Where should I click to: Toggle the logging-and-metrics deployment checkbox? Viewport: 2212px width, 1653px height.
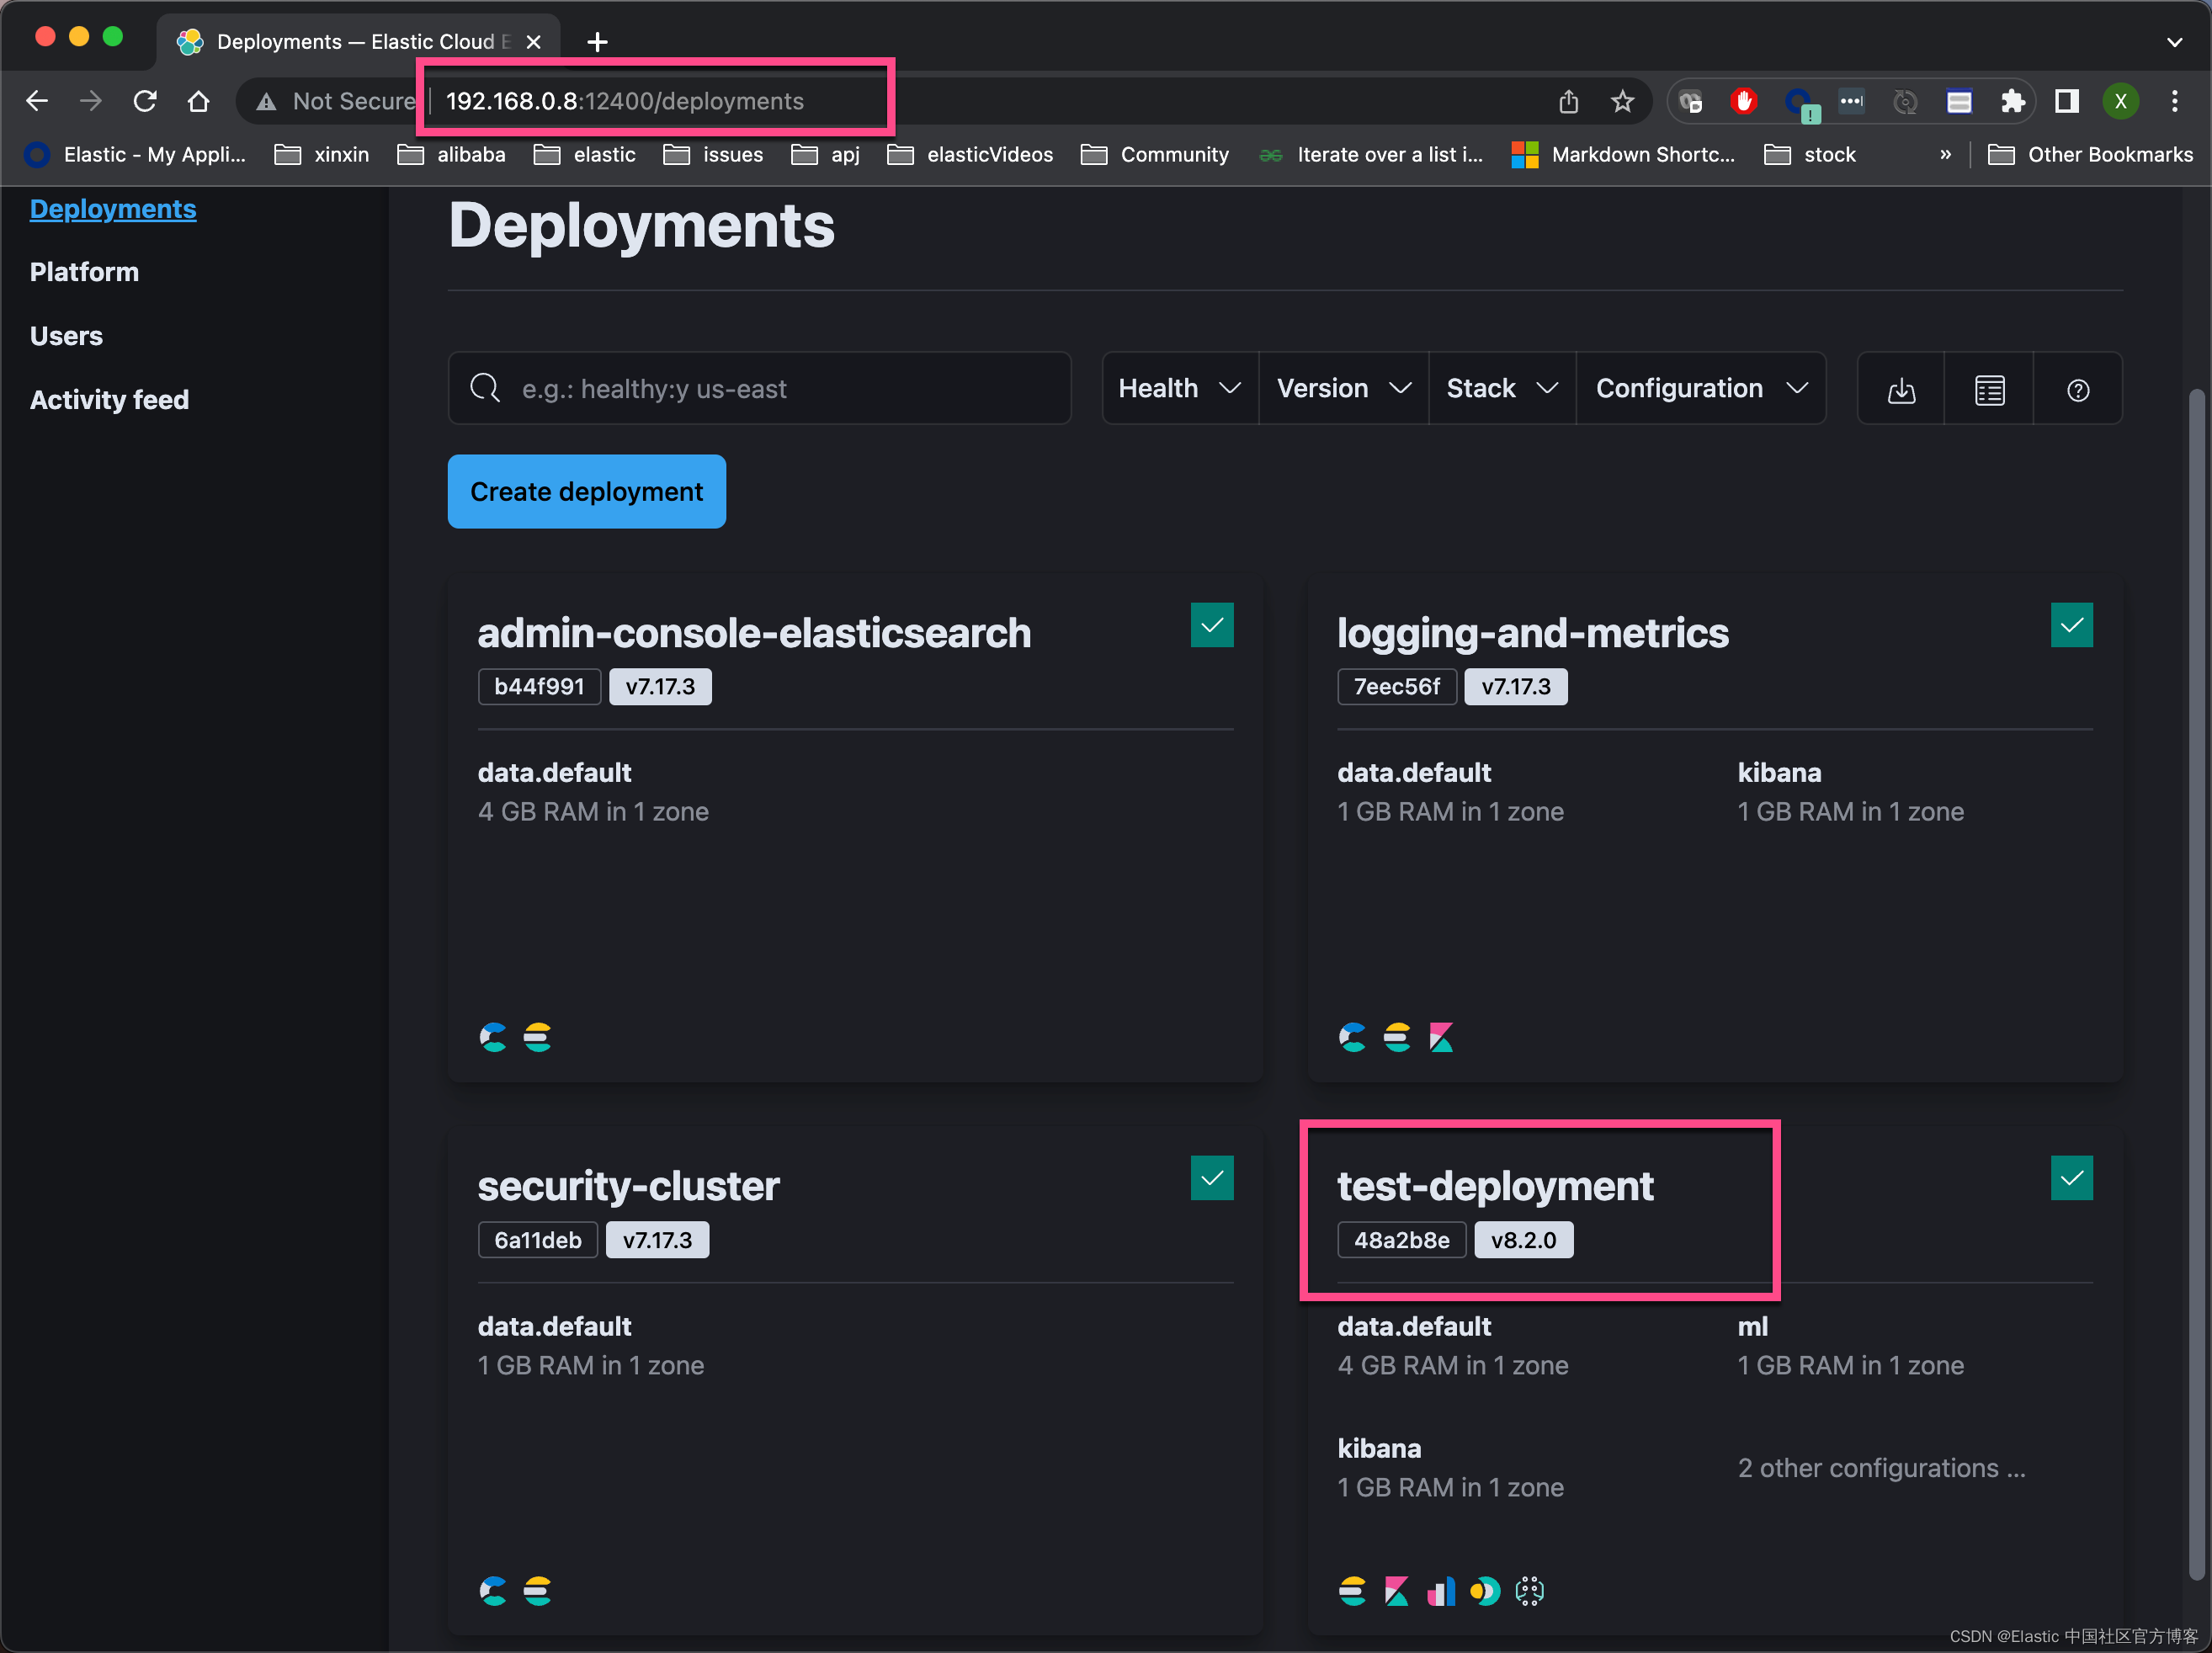point(2072,625)
